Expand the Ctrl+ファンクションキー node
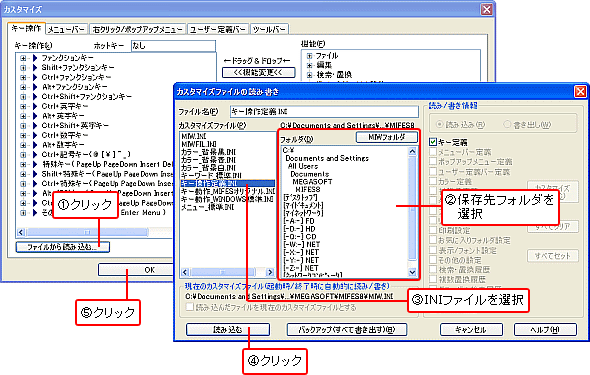This screenshot has width=590, height=375. pos(23,77)
